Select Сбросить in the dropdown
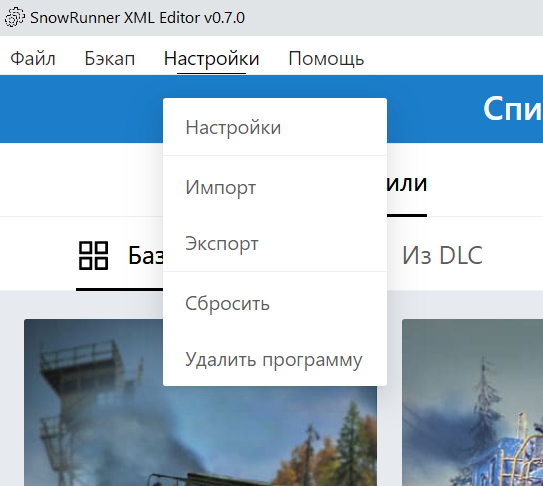This screenshot has width=543, height=486. coord(275,303)
